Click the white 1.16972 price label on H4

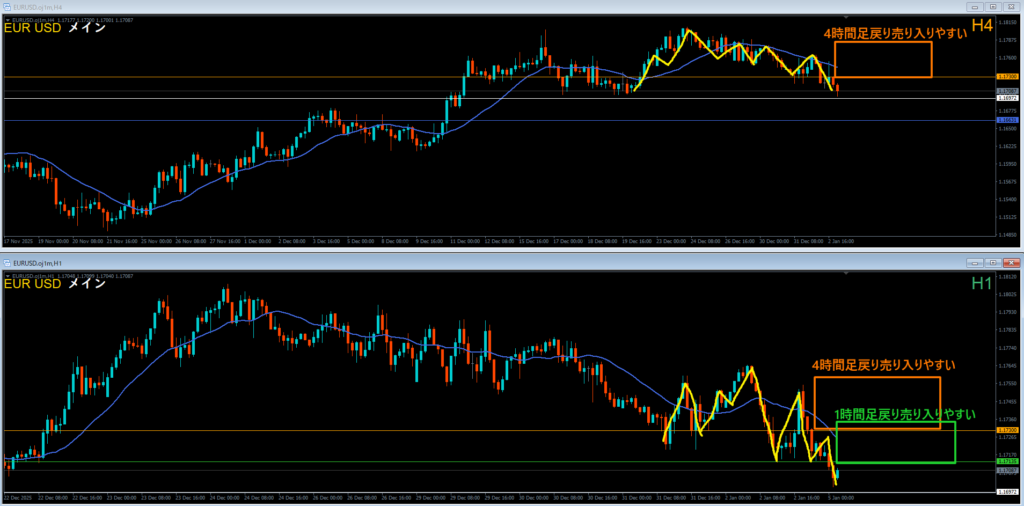(1007, 98)
